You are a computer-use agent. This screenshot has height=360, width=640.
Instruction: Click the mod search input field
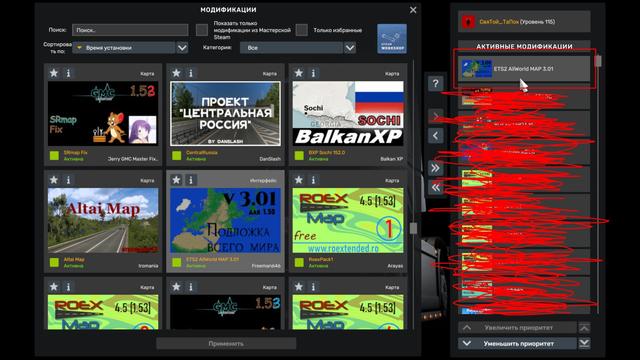tap(130, 30)
